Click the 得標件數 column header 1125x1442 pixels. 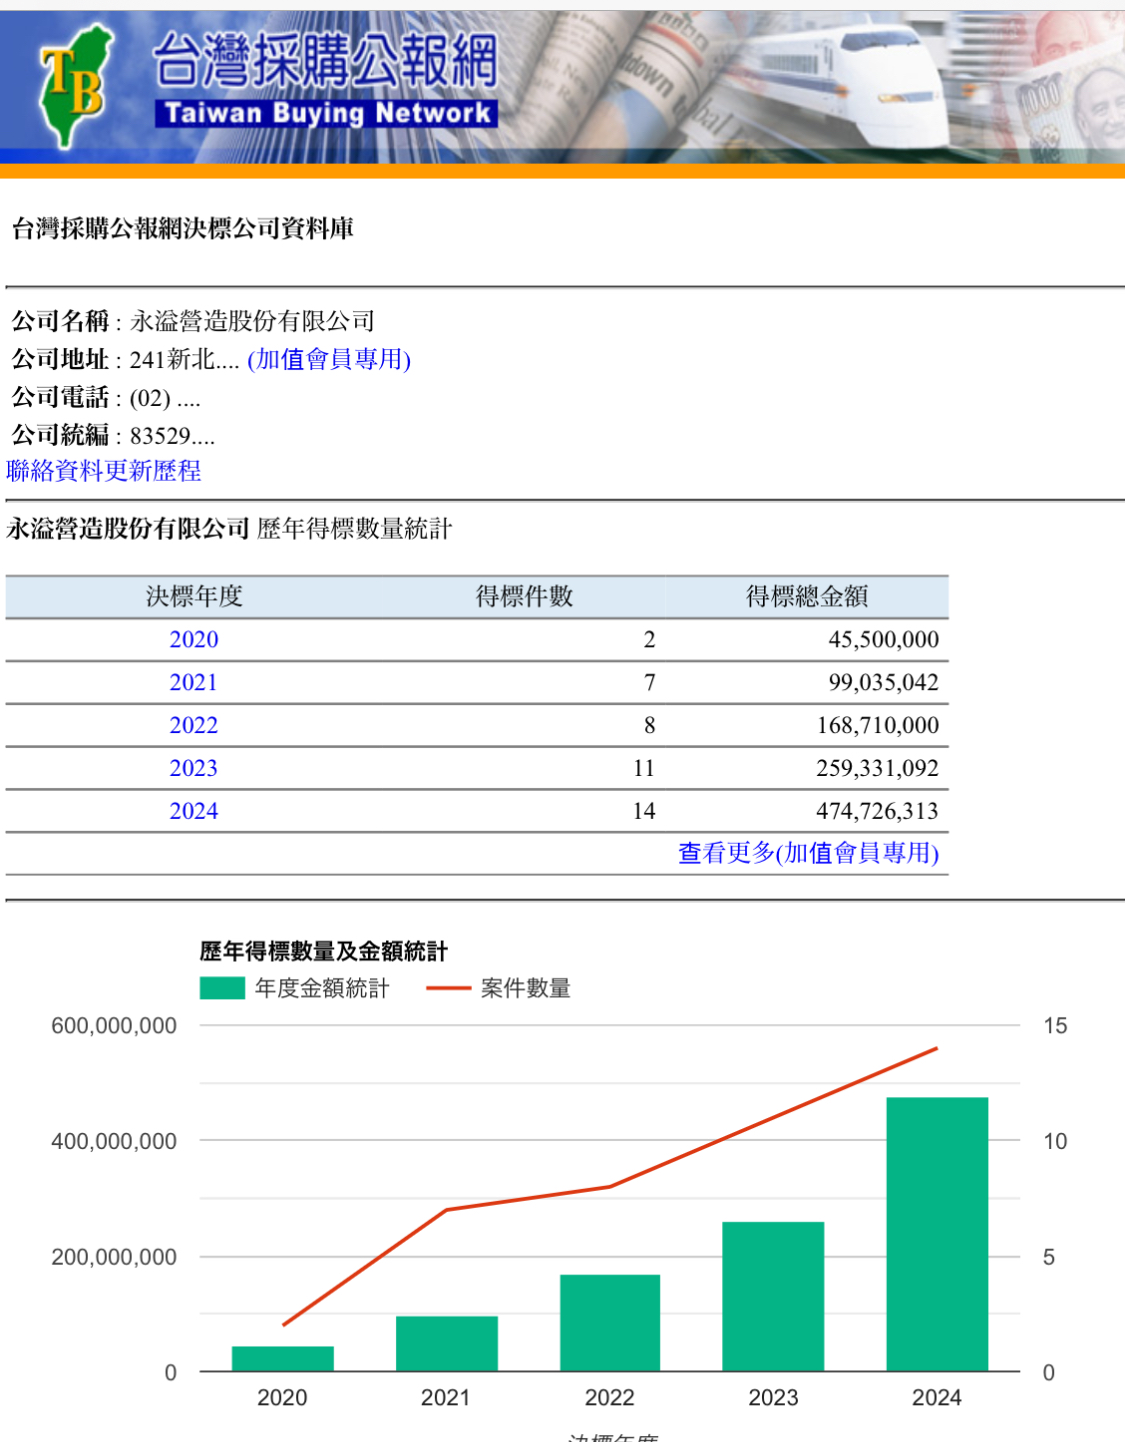coord(524,597)
